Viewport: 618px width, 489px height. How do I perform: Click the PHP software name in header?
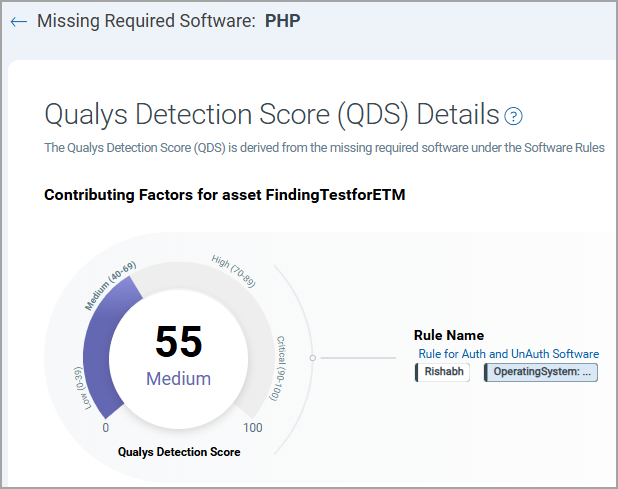tap(283, 21)
